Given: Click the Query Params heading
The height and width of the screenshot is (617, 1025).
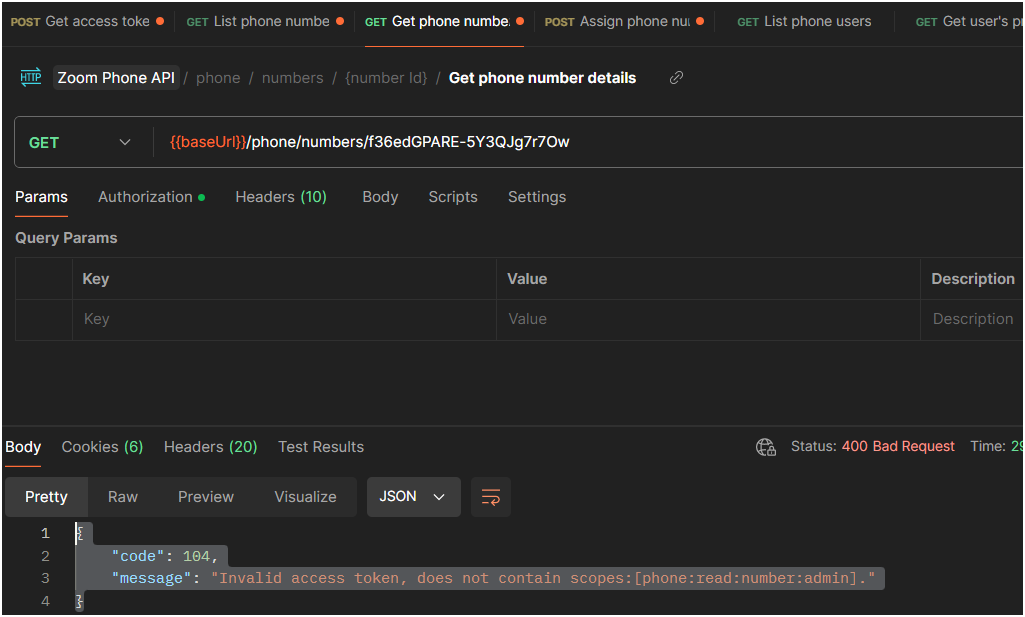Looking at the screenshot, I should coord(66,238).
